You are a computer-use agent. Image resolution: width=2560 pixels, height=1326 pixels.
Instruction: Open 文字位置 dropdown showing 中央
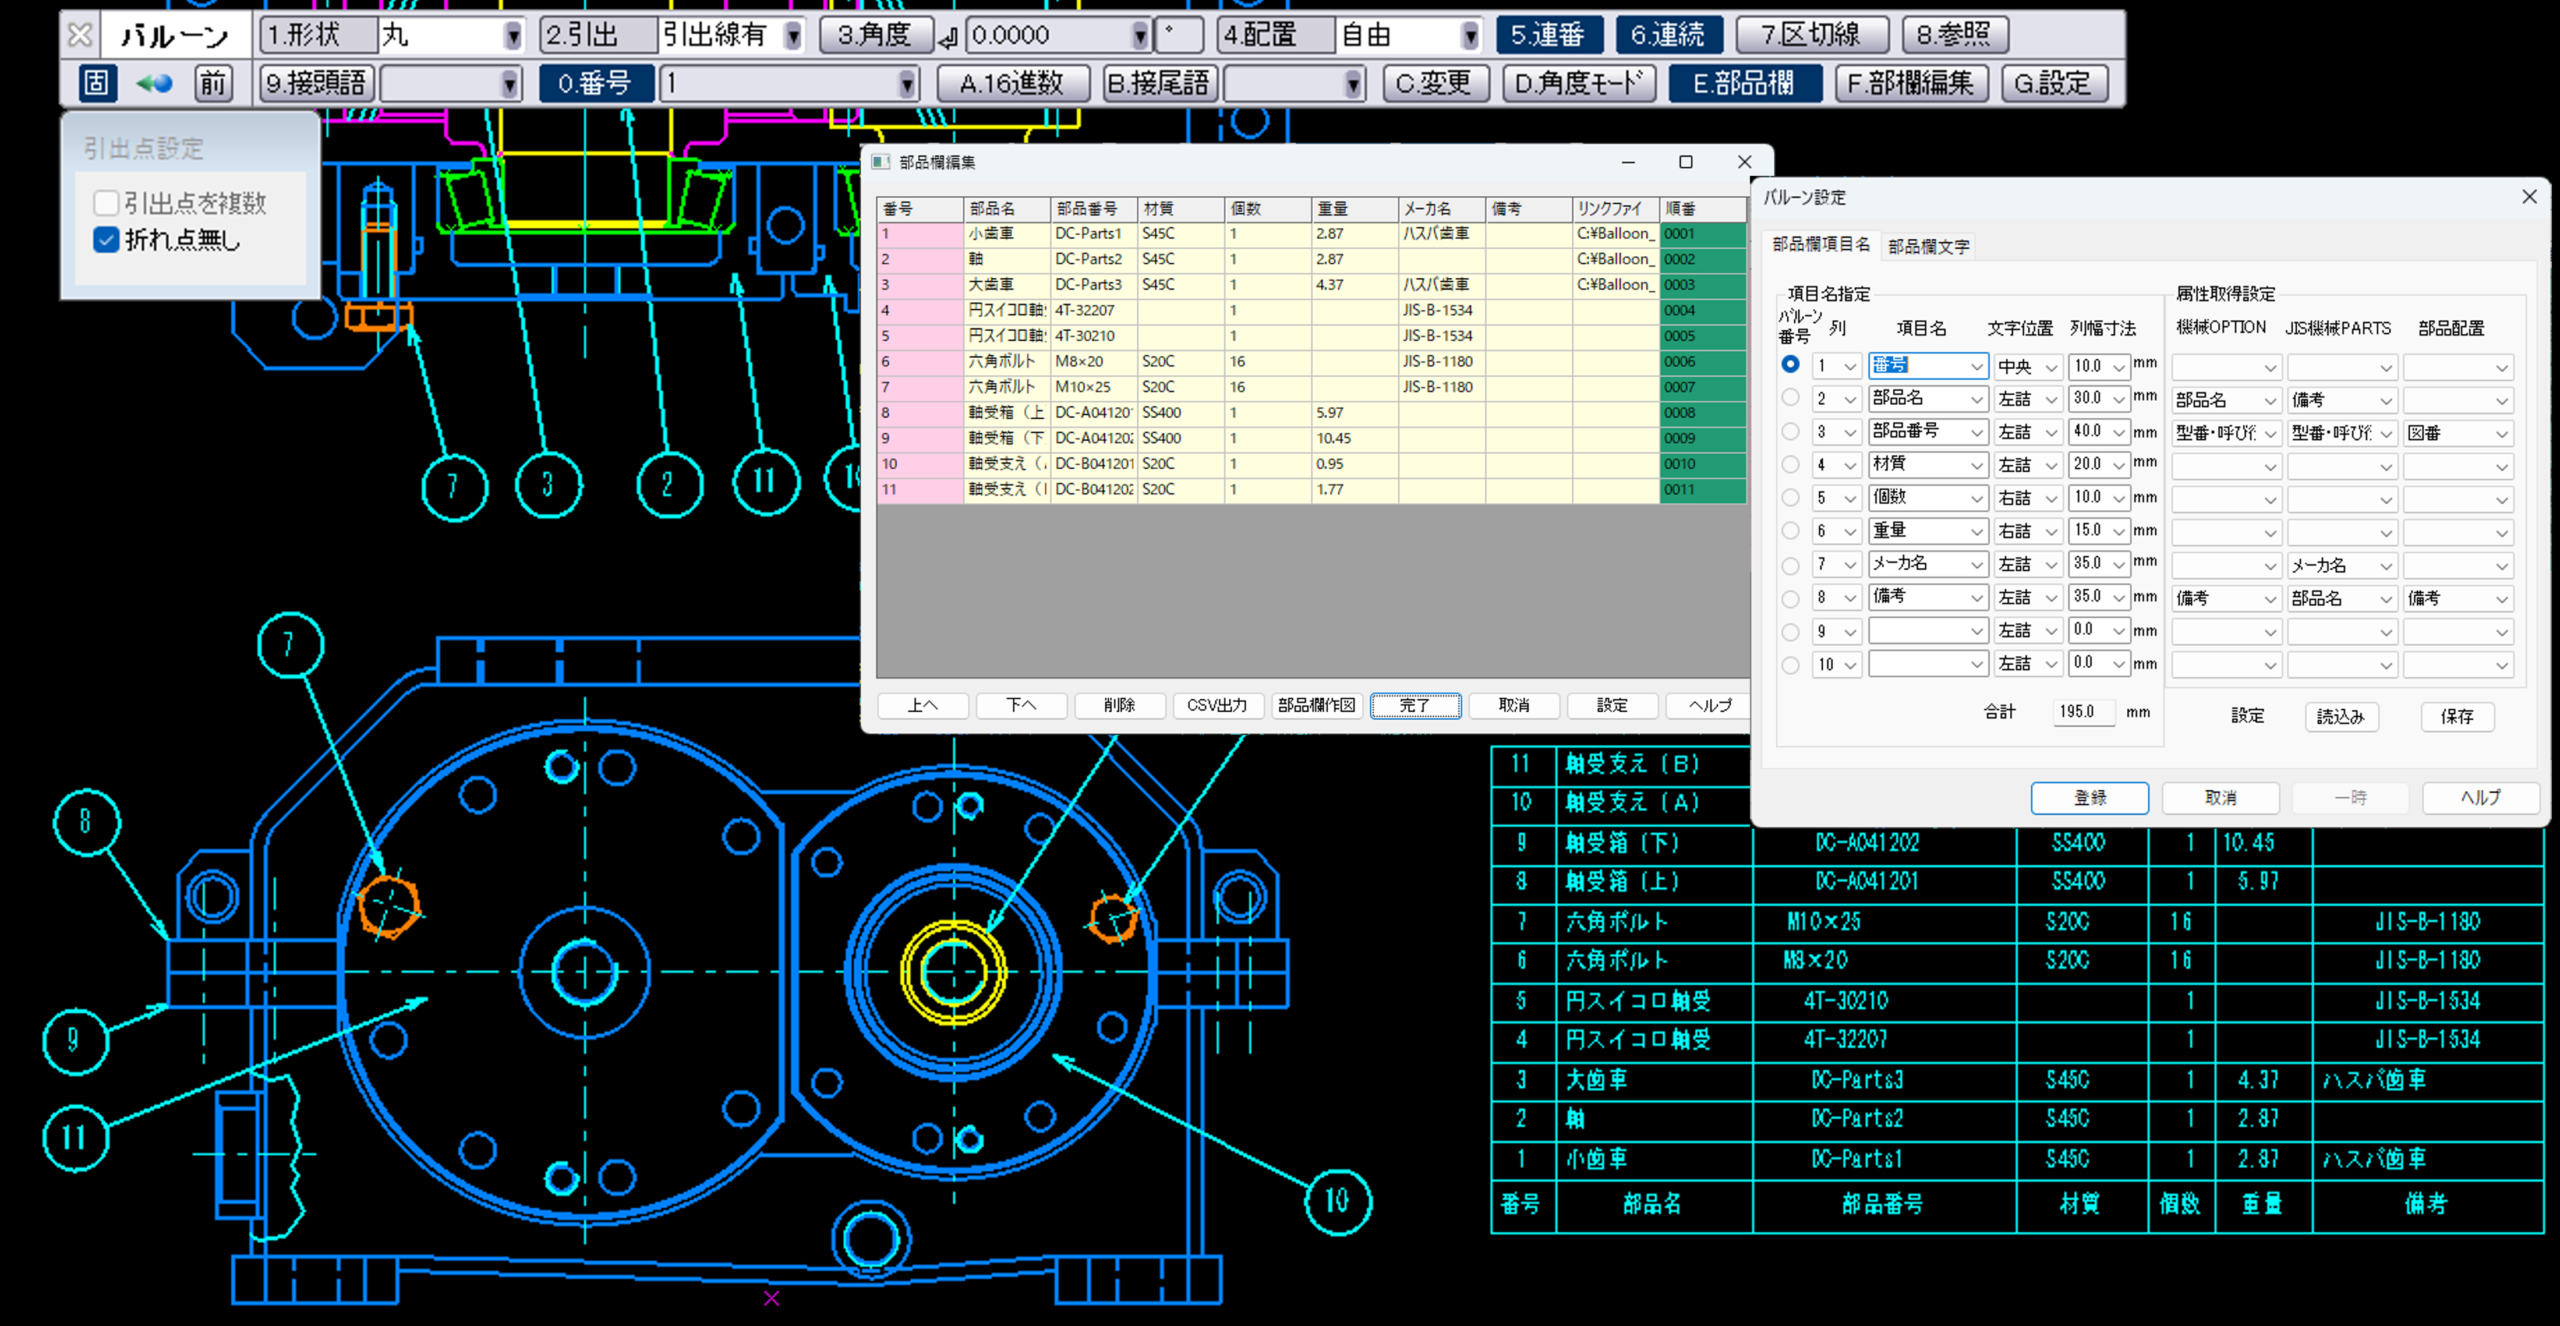click(2027, 367)
